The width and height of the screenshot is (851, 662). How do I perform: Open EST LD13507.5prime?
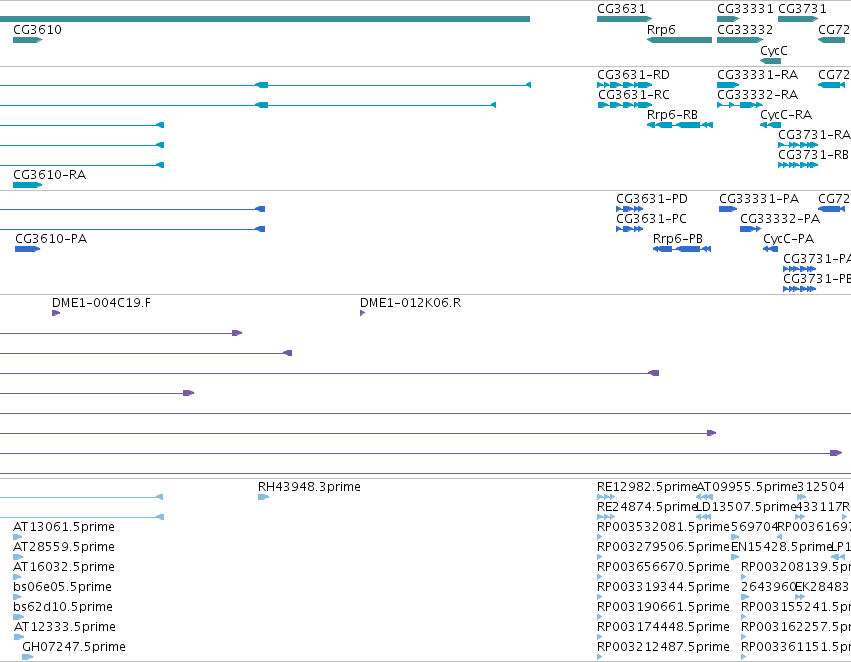click(x=703, y=517)
